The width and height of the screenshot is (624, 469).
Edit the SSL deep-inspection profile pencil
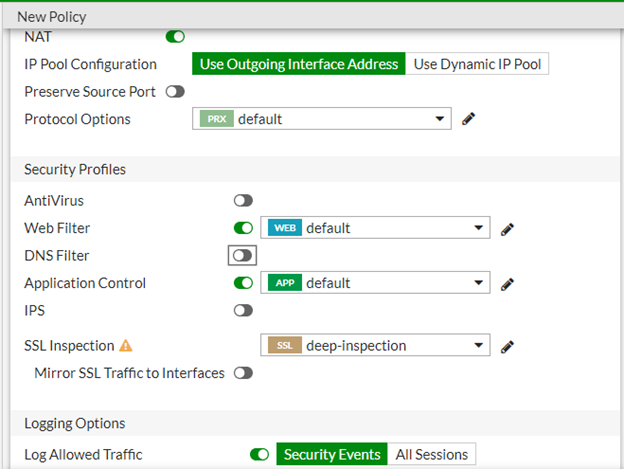(x=507, y=346)
